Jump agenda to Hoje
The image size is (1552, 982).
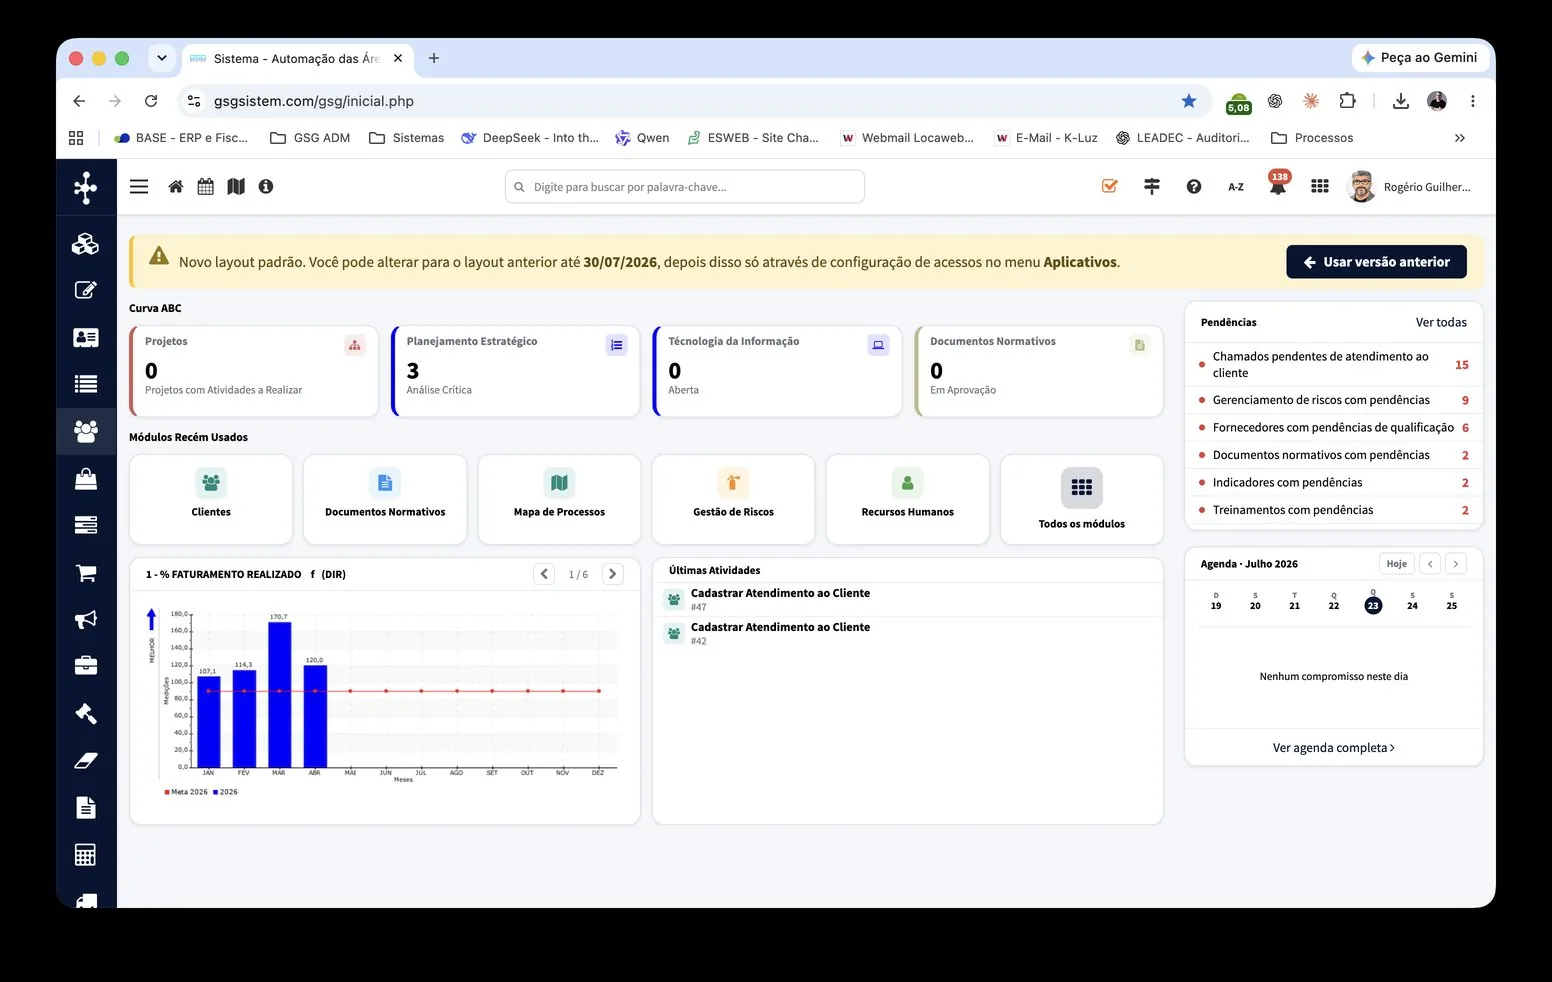click(x=1397, y=564)
